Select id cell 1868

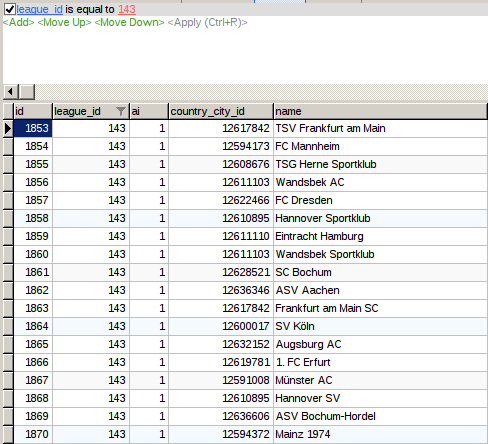(33, 398)
